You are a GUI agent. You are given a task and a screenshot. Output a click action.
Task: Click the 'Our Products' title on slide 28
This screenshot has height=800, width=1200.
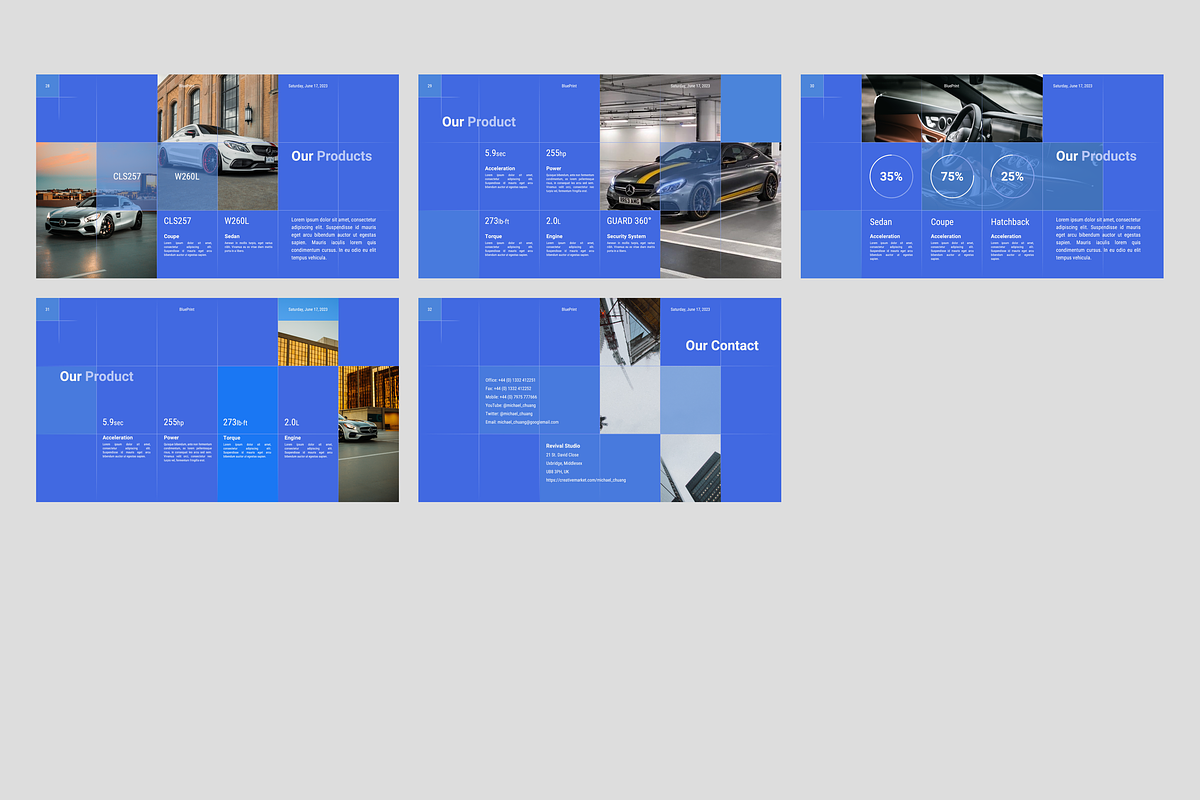pos(331,156)
